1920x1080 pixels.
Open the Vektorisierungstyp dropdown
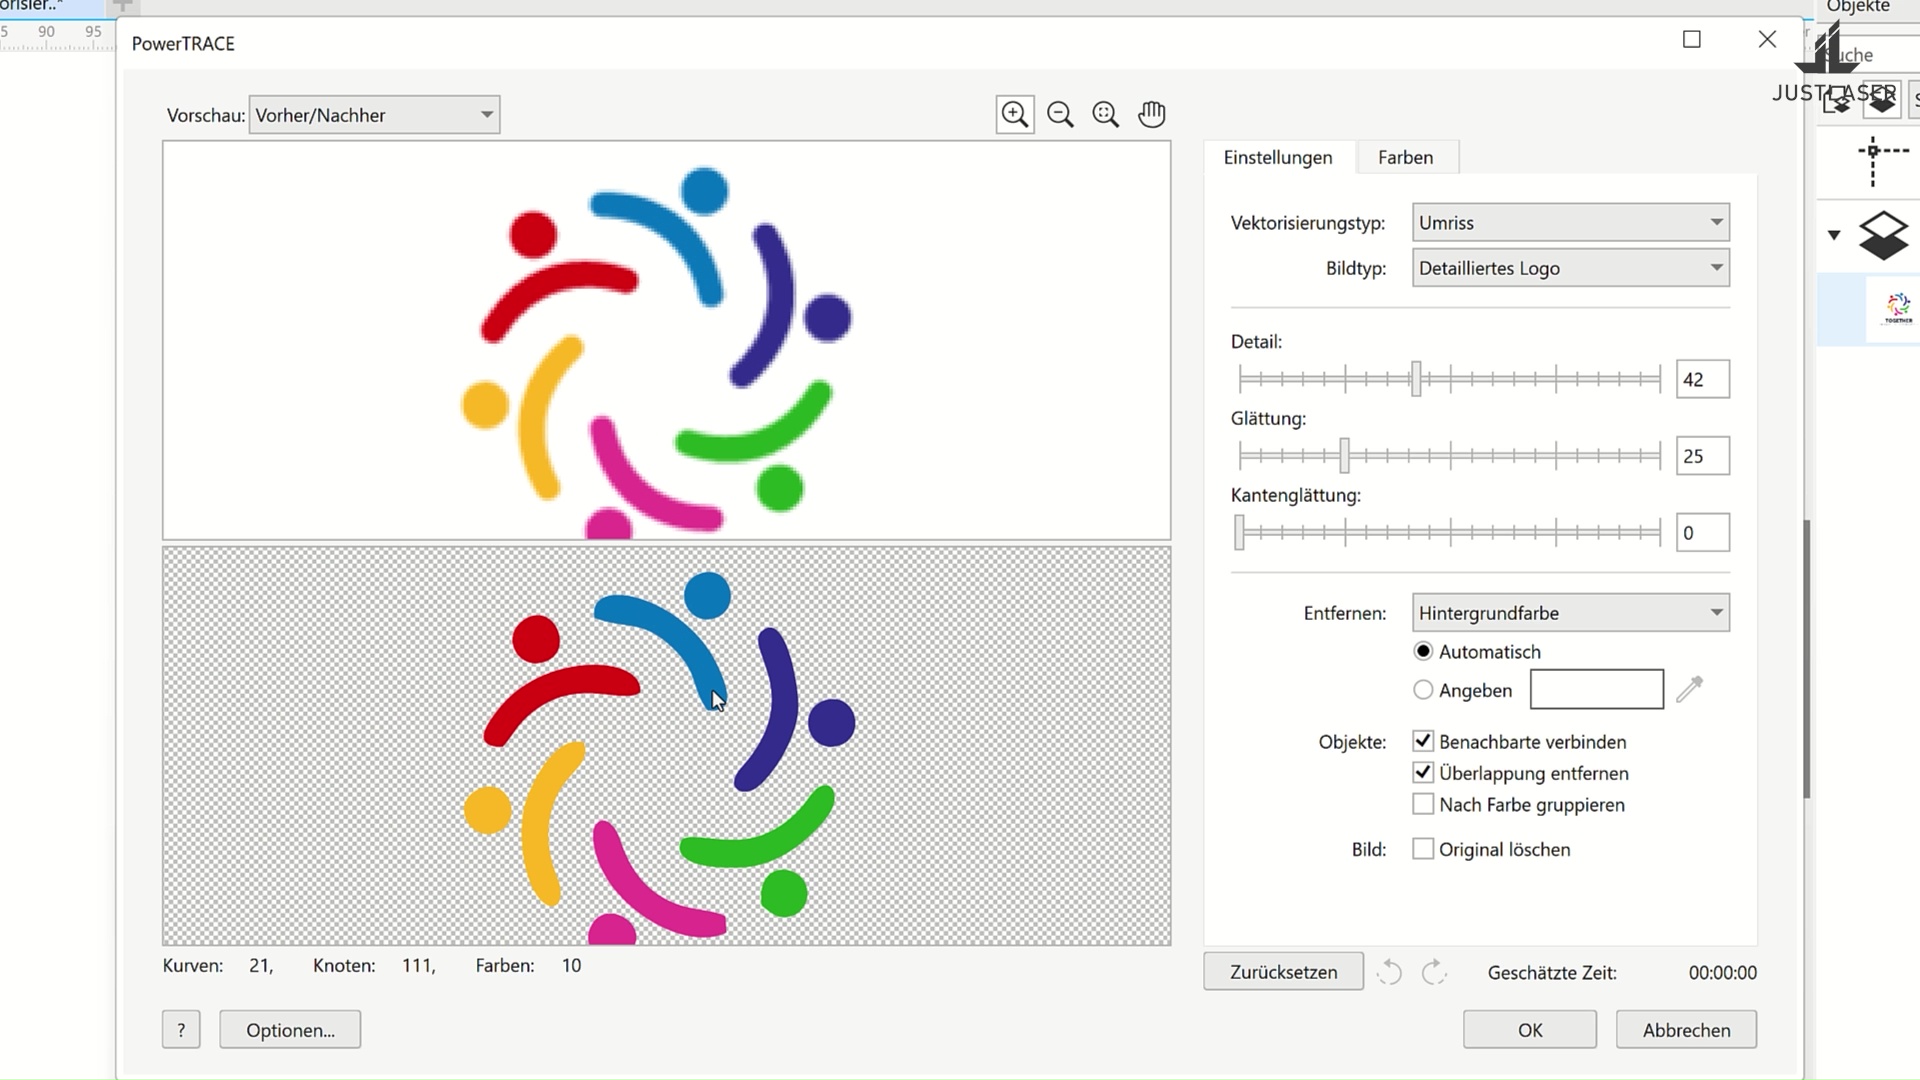click(1570, 223)
